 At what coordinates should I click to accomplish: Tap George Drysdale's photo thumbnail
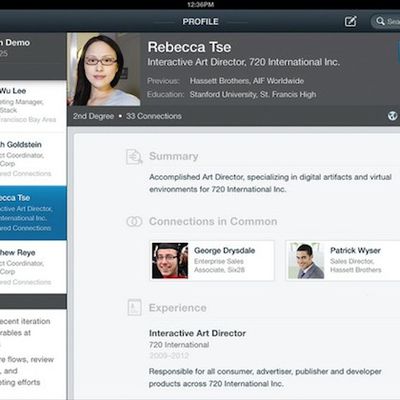pos(170,261)
